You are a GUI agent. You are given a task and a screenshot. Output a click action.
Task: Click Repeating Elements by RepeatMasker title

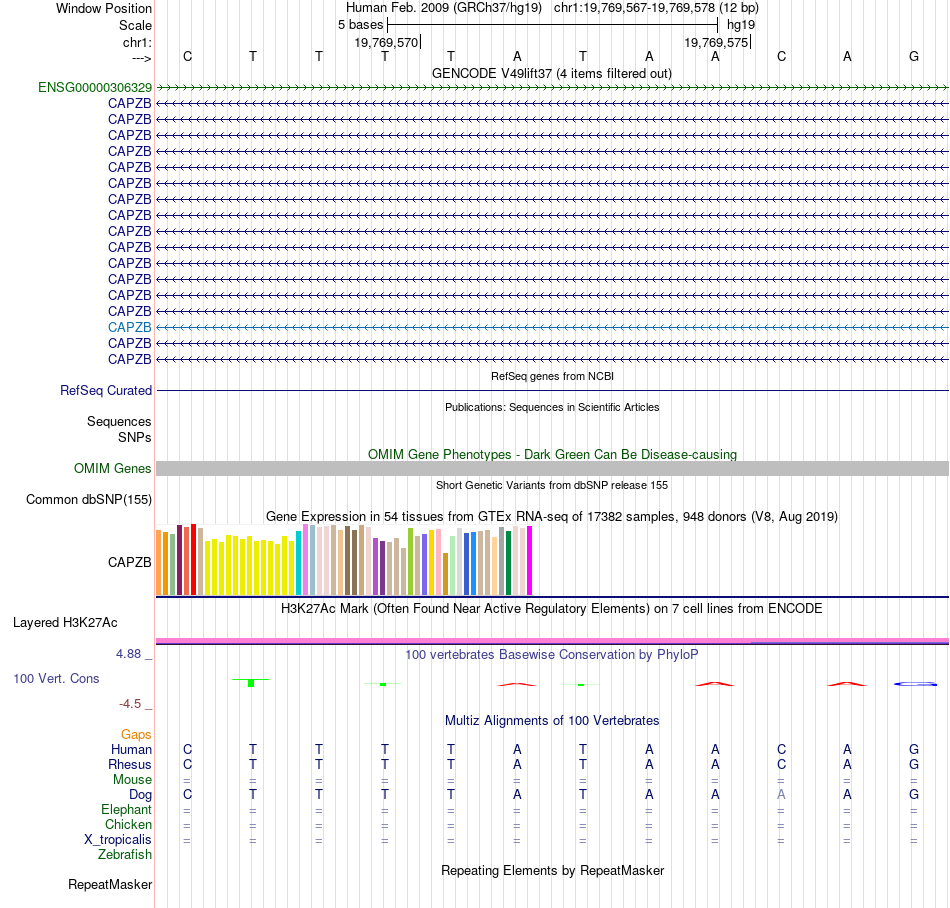point(553,870)
